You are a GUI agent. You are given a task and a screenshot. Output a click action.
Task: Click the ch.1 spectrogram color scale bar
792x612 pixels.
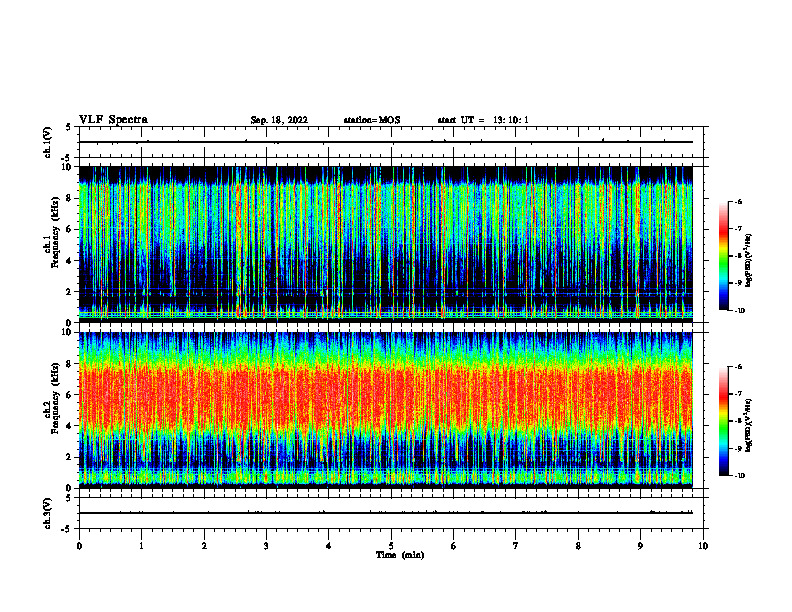[x=723, y=256]
